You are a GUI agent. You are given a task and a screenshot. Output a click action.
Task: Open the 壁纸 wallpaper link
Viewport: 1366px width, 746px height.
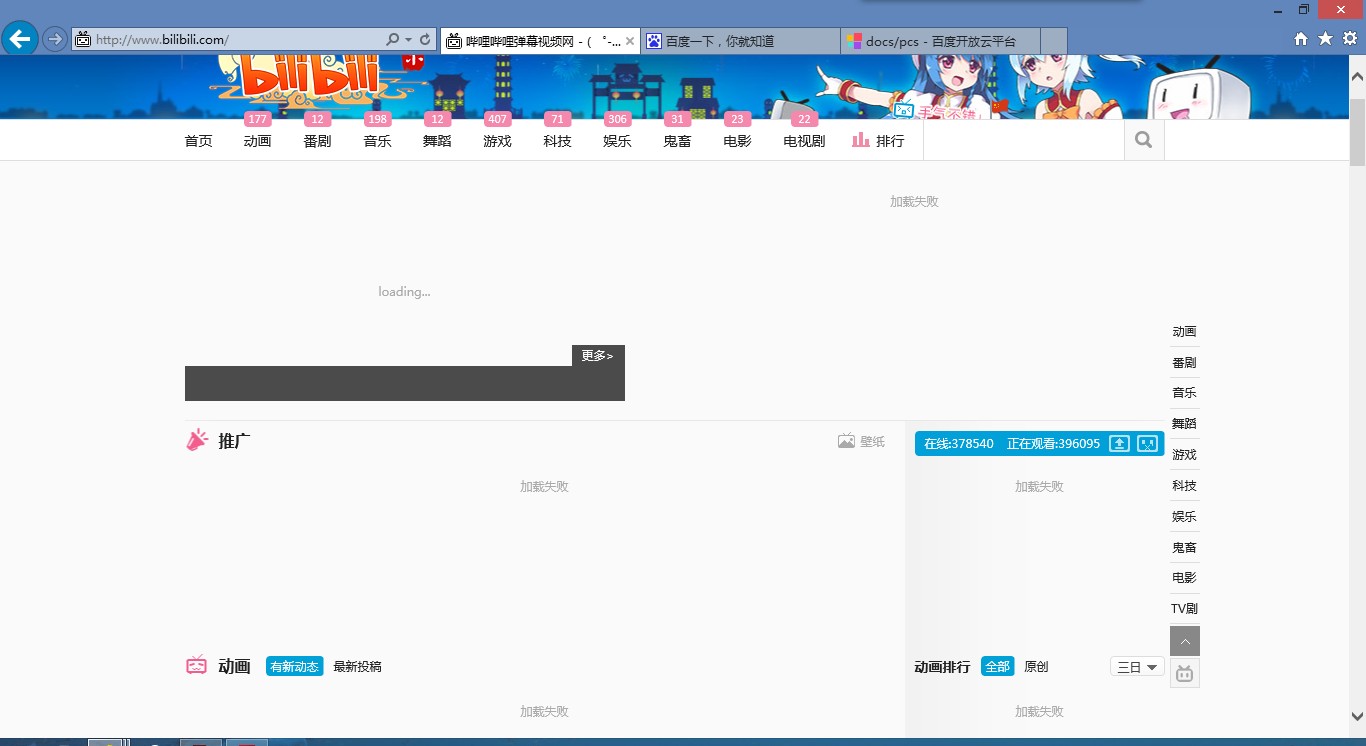tap(861, 441)
